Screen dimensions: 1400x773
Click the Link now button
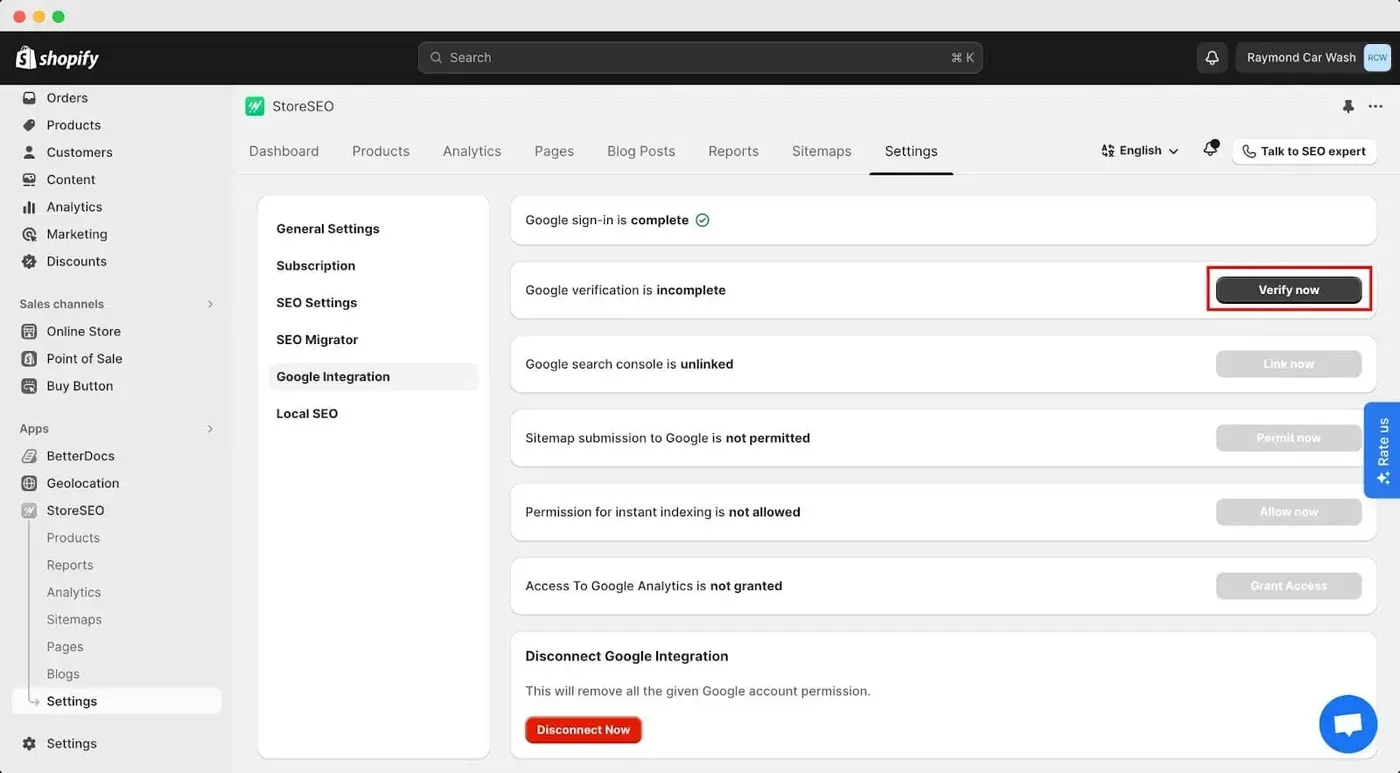(x=1289, y=364)
